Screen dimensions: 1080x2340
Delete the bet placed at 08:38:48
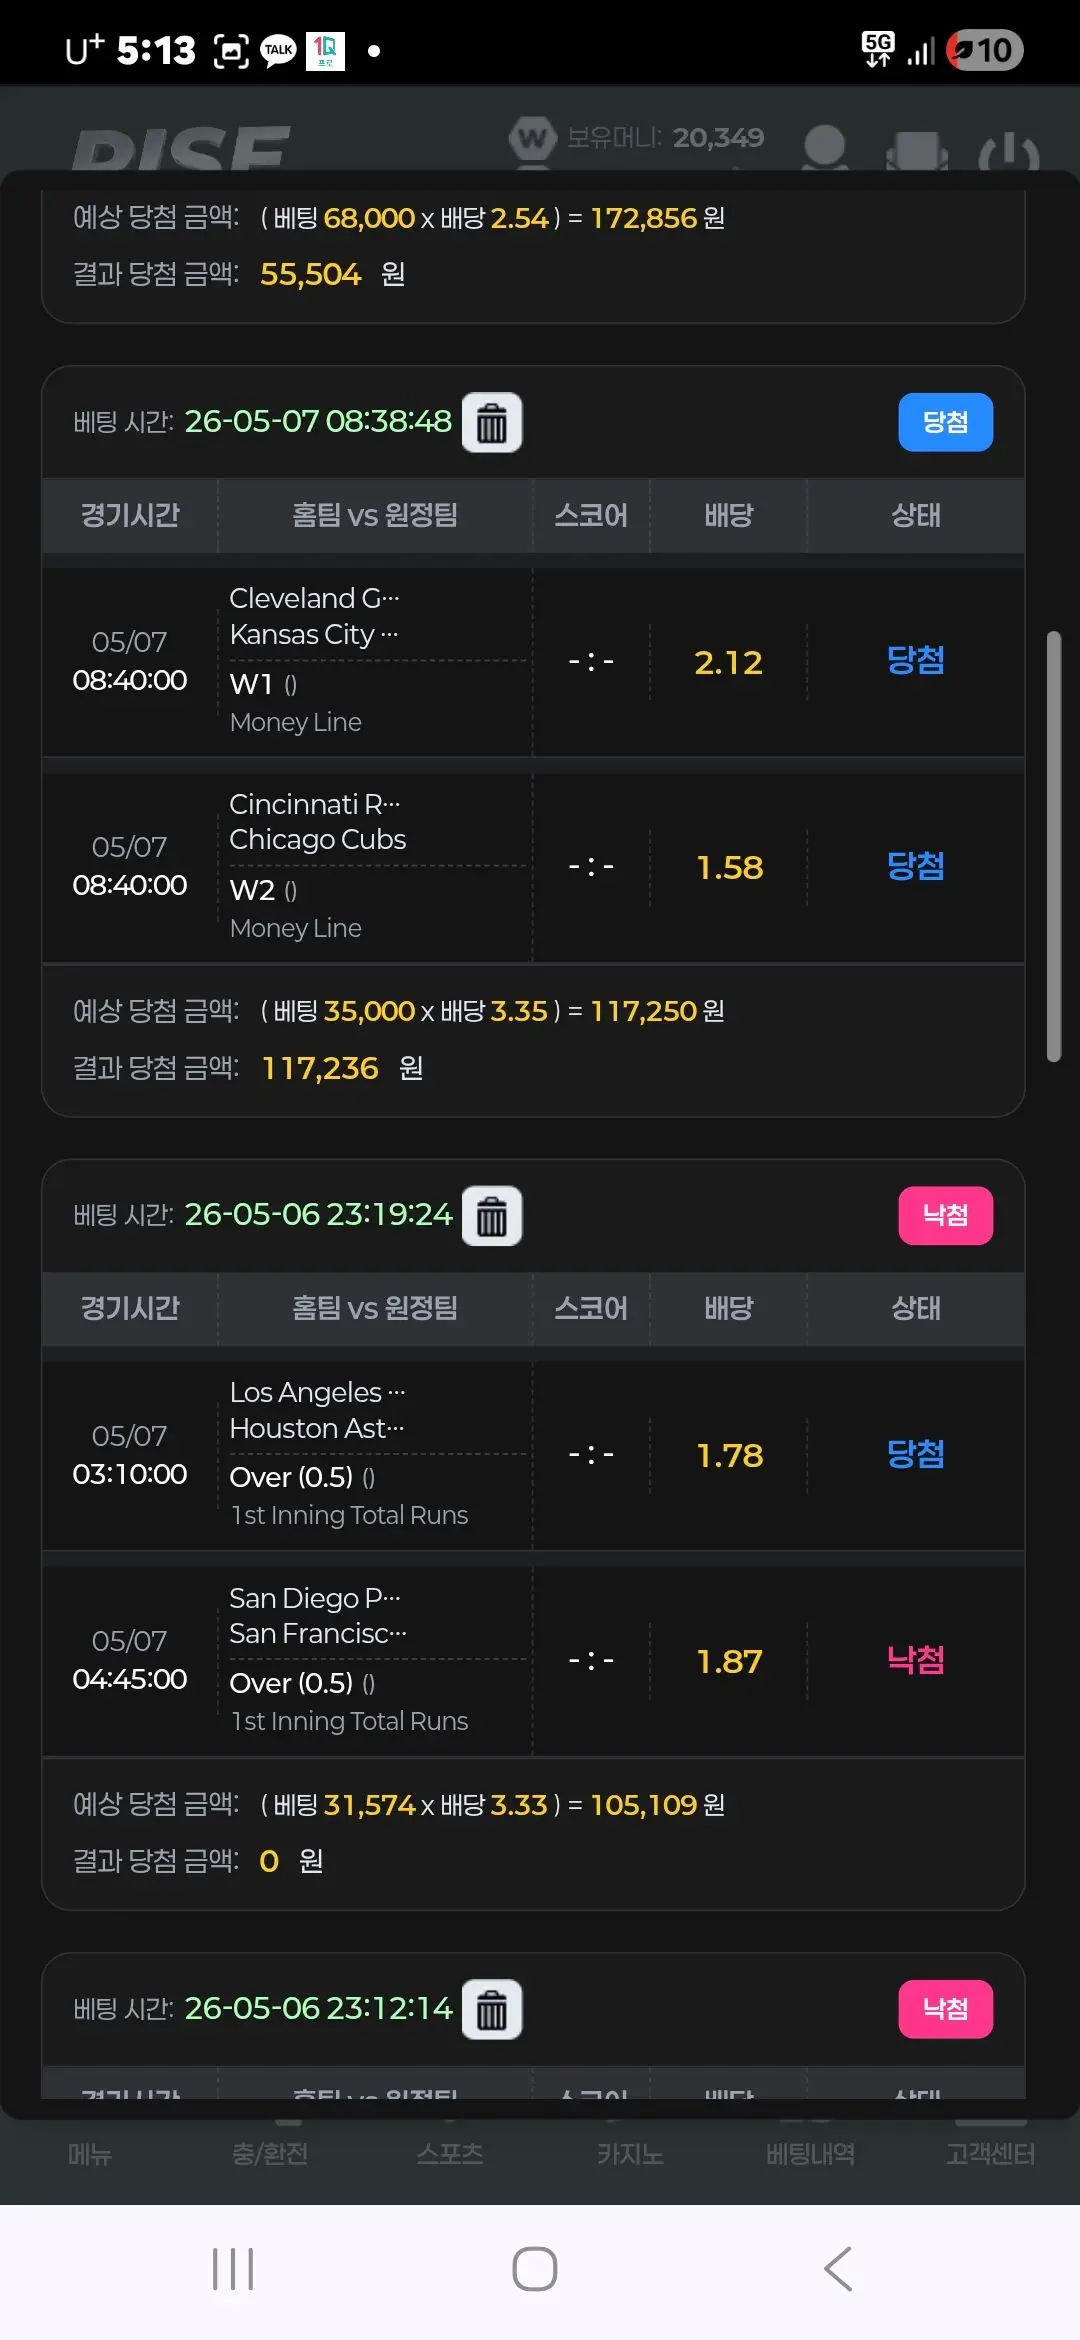tap(492, 422)
